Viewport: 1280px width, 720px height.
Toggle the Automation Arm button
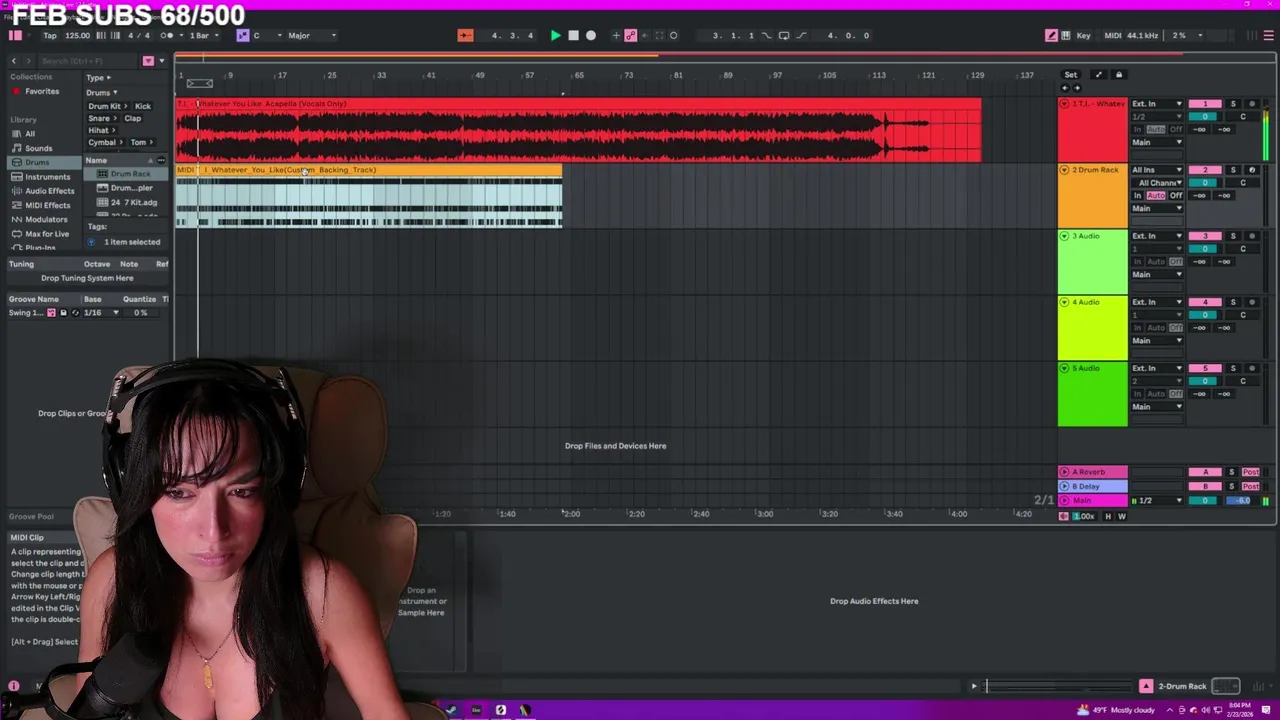(x=631, y=36)
